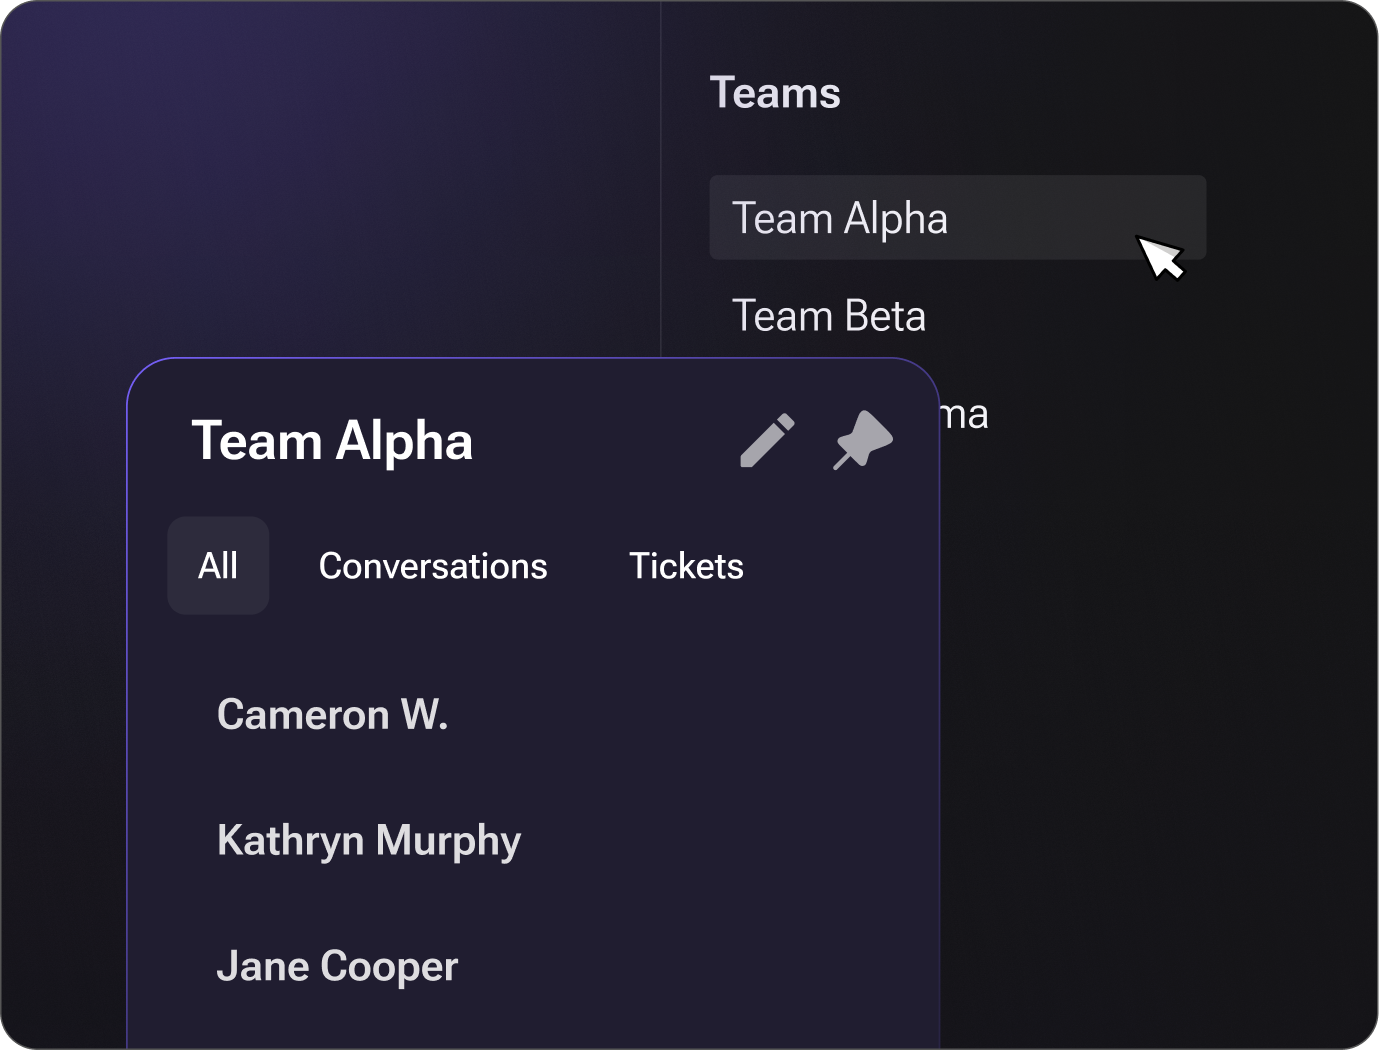
Task: Filter Team Alpha by Tickets
Action: tap(686, 566)
